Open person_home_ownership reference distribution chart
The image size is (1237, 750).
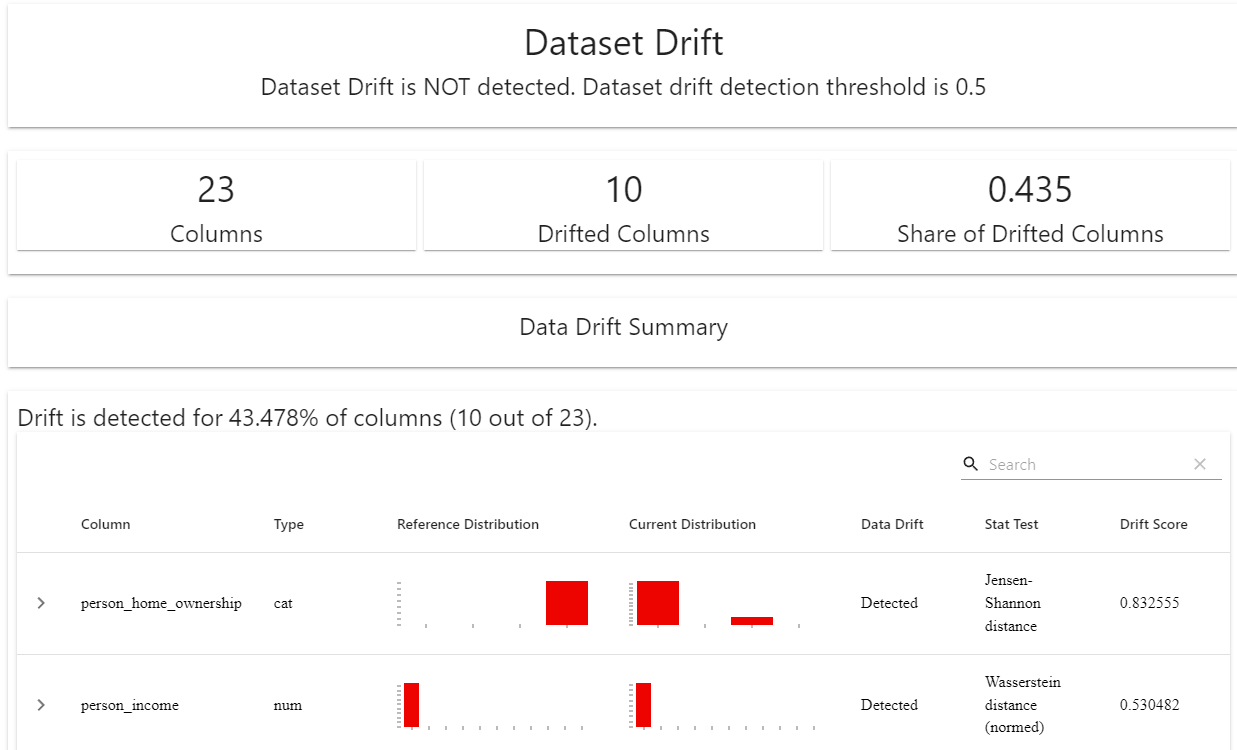493,603
